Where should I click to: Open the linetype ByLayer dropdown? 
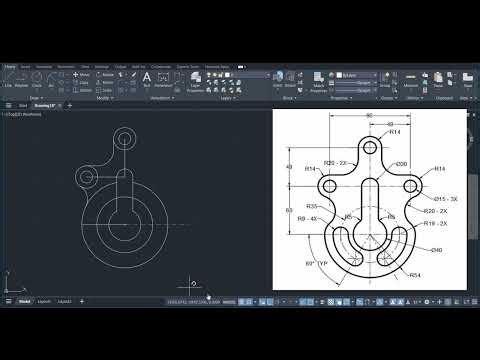pyautogui.click(x=356, y=90)
